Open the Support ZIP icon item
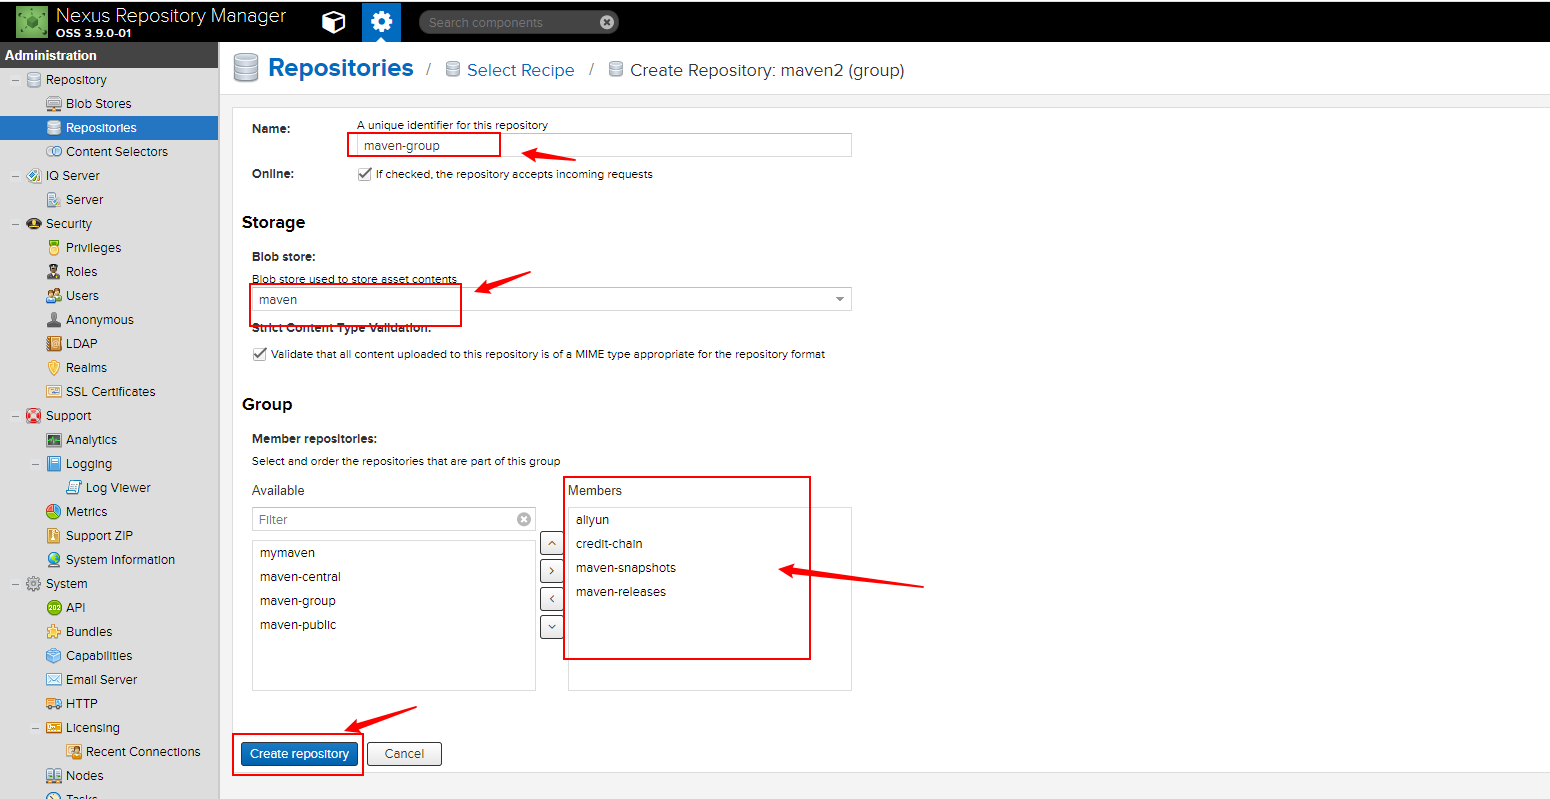 pyautogui.click(x=54, y=536)
